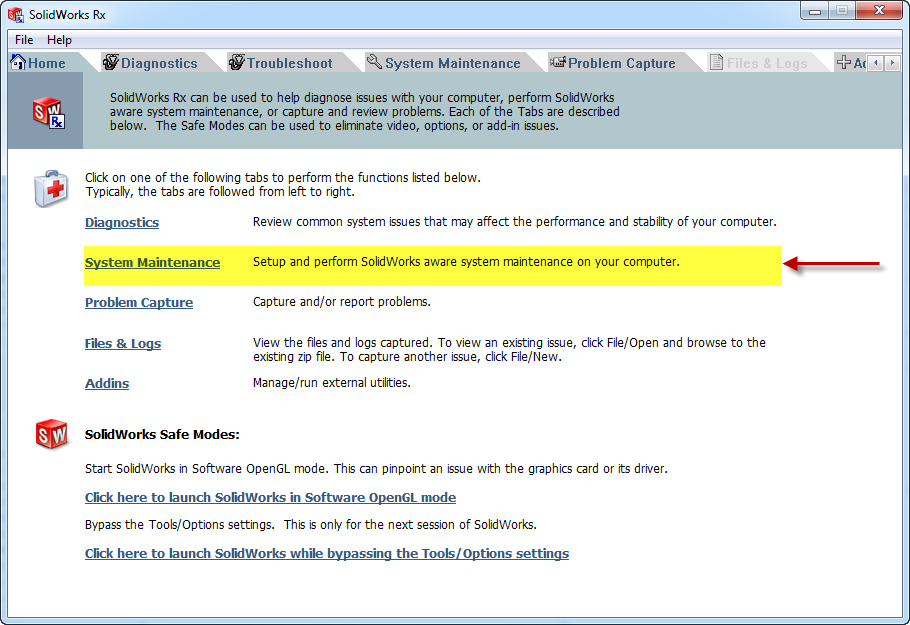Open the File menu
The width and height of the screenshot is (910, 625).
pos(24,40)
